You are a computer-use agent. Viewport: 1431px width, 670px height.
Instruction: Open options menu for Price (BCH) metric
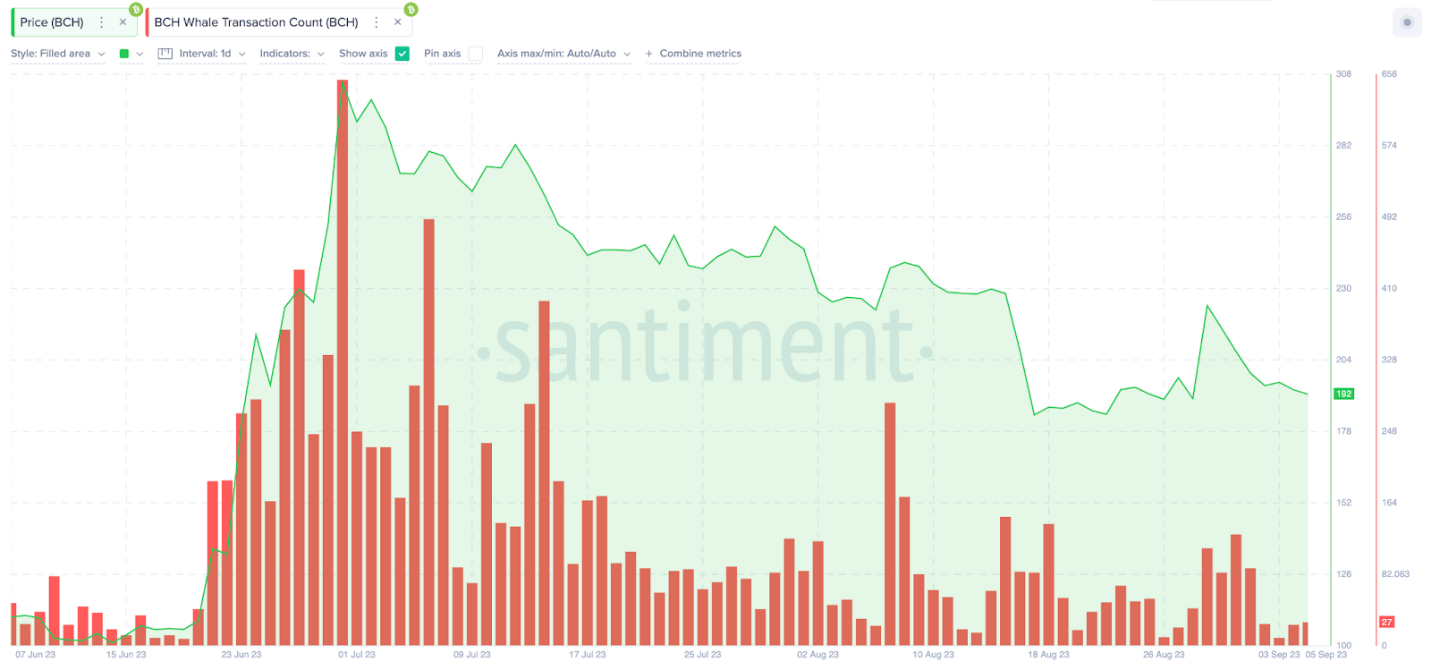point(101,22)
